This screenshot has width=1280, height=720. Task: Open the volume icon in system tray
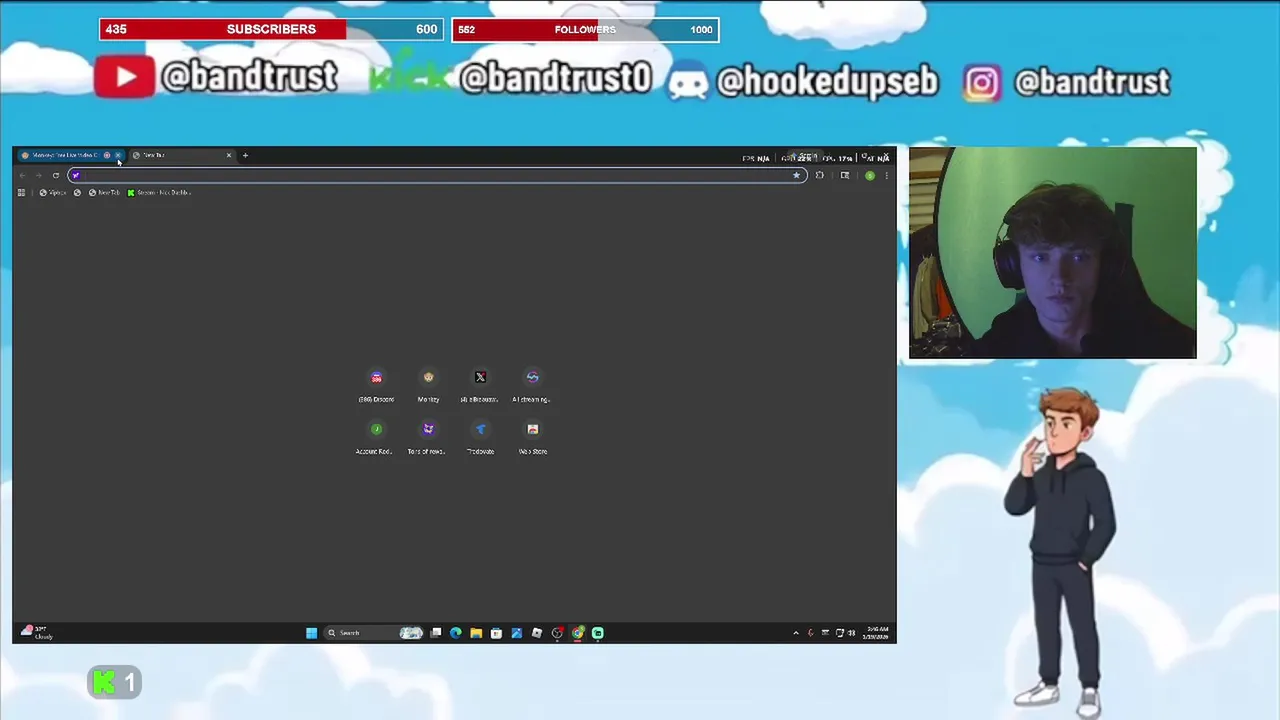(x=852, y=632)
